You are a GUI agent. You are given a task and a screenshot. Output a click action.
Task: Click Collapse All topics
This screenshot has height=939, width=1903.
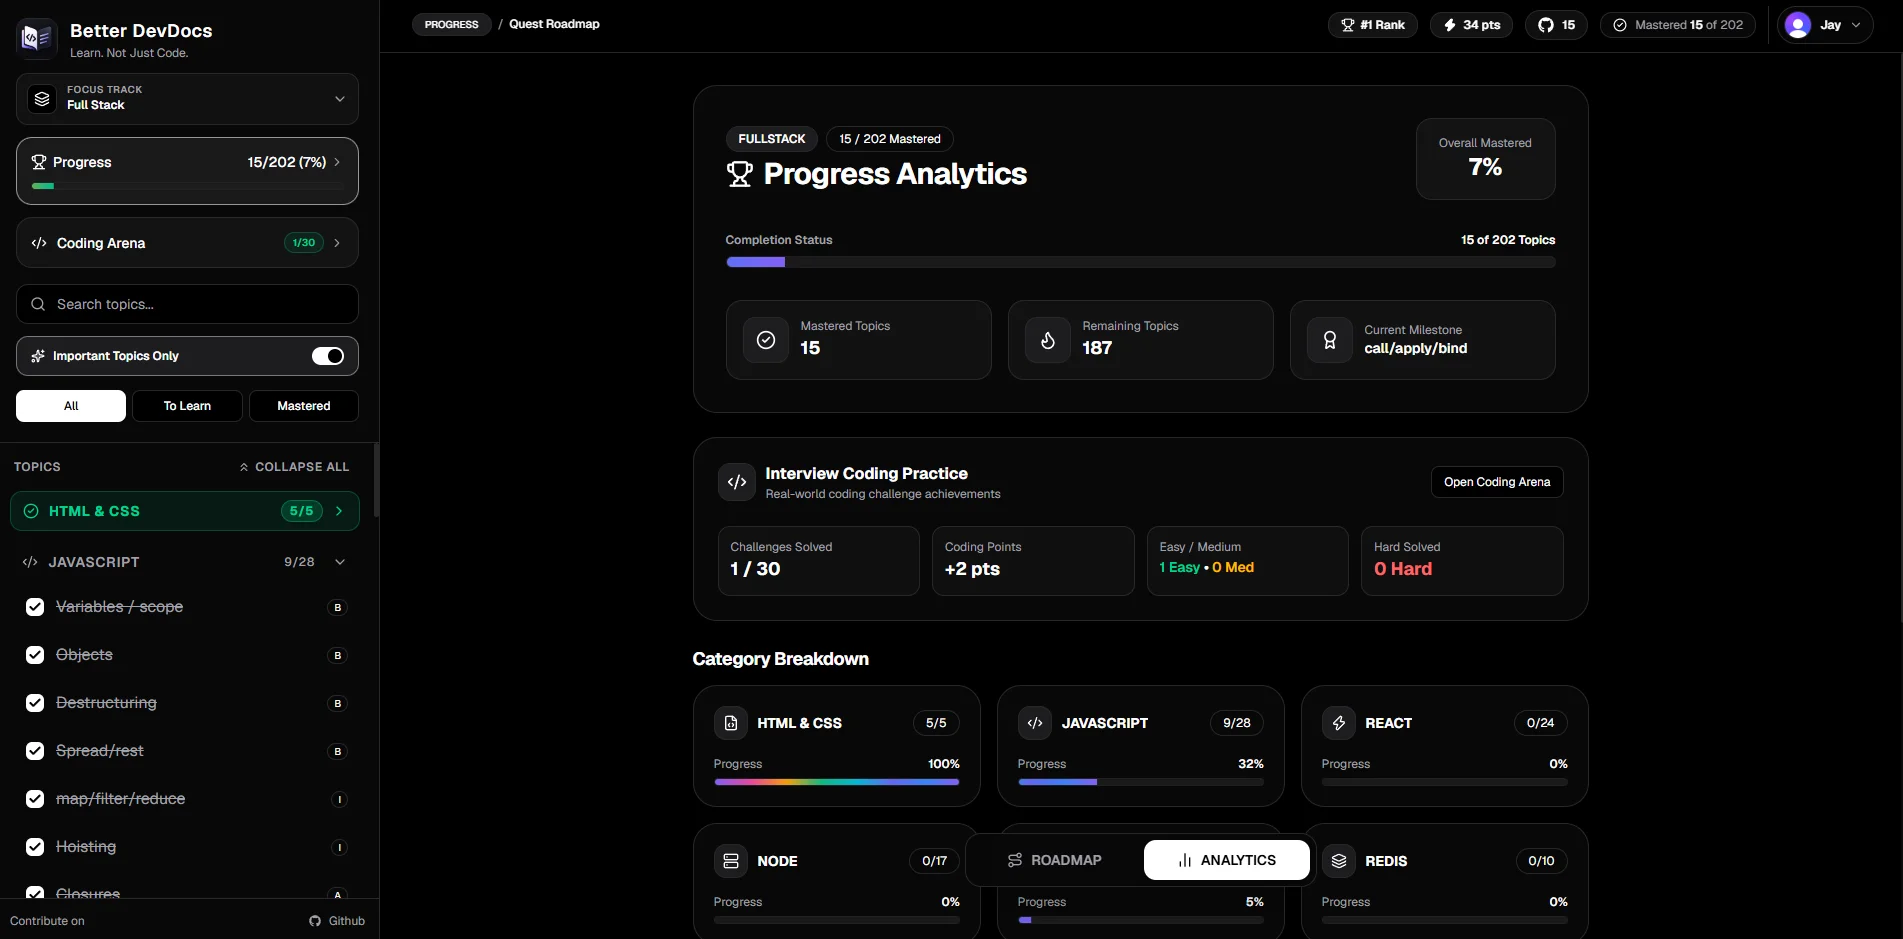294,467
